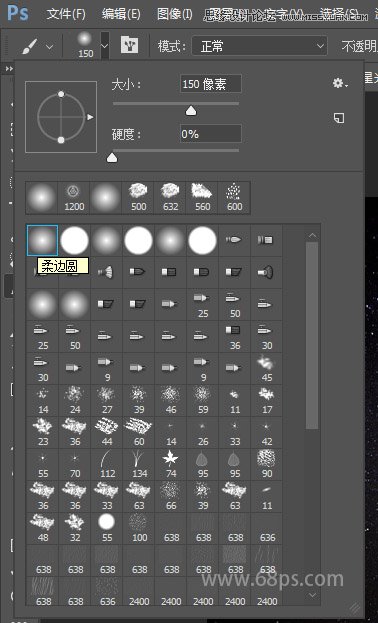
Task: Choose the hard round brush labeled 55
Action: [107, 529]
